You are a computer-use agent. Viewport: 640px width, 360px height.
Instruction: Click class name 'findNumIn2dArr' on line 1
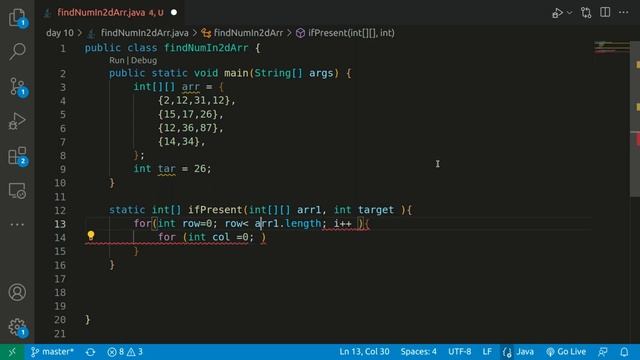coord(206,48)
